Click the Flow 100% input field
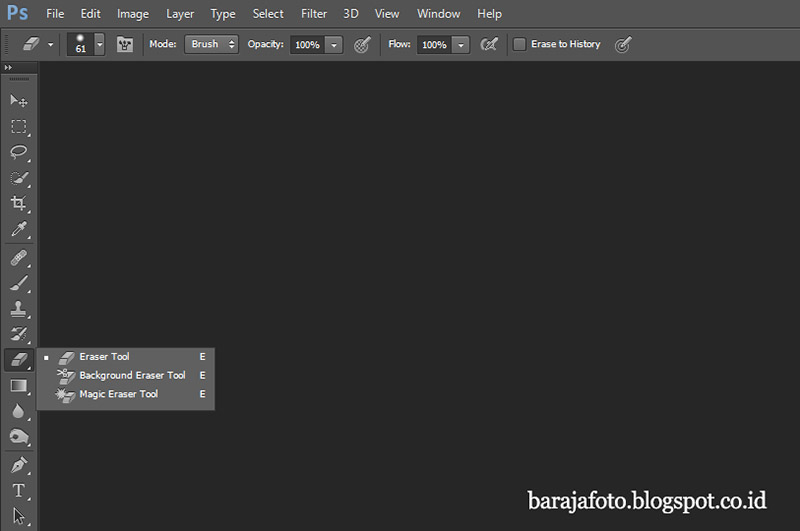Viewport: 800px width, 531px height. (x=435, y=45)
